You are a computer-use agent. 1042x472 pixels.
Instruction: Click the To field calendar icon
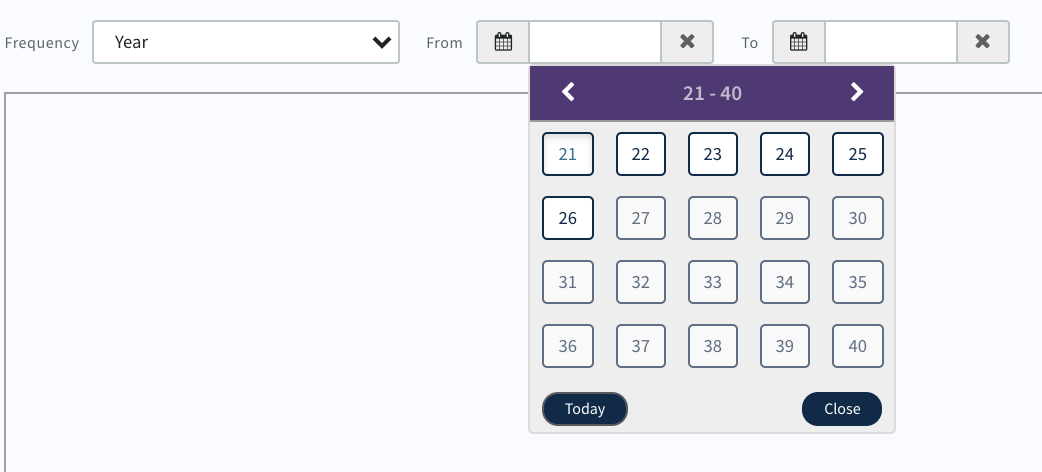coord(798,42)
